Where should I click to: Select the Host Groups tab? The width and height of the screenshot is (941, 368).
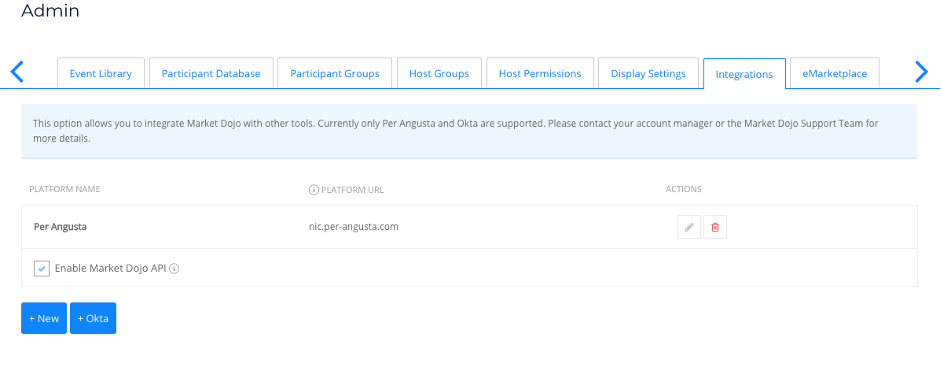(439, 73)
